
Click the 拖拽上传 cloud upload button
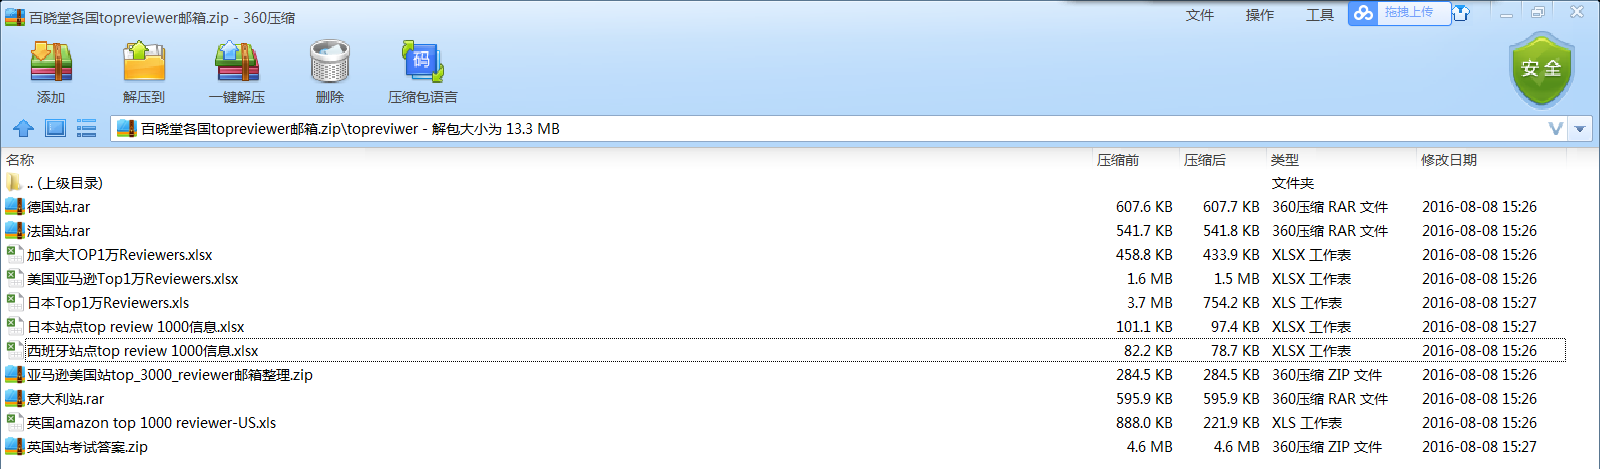coord(1398,13)
